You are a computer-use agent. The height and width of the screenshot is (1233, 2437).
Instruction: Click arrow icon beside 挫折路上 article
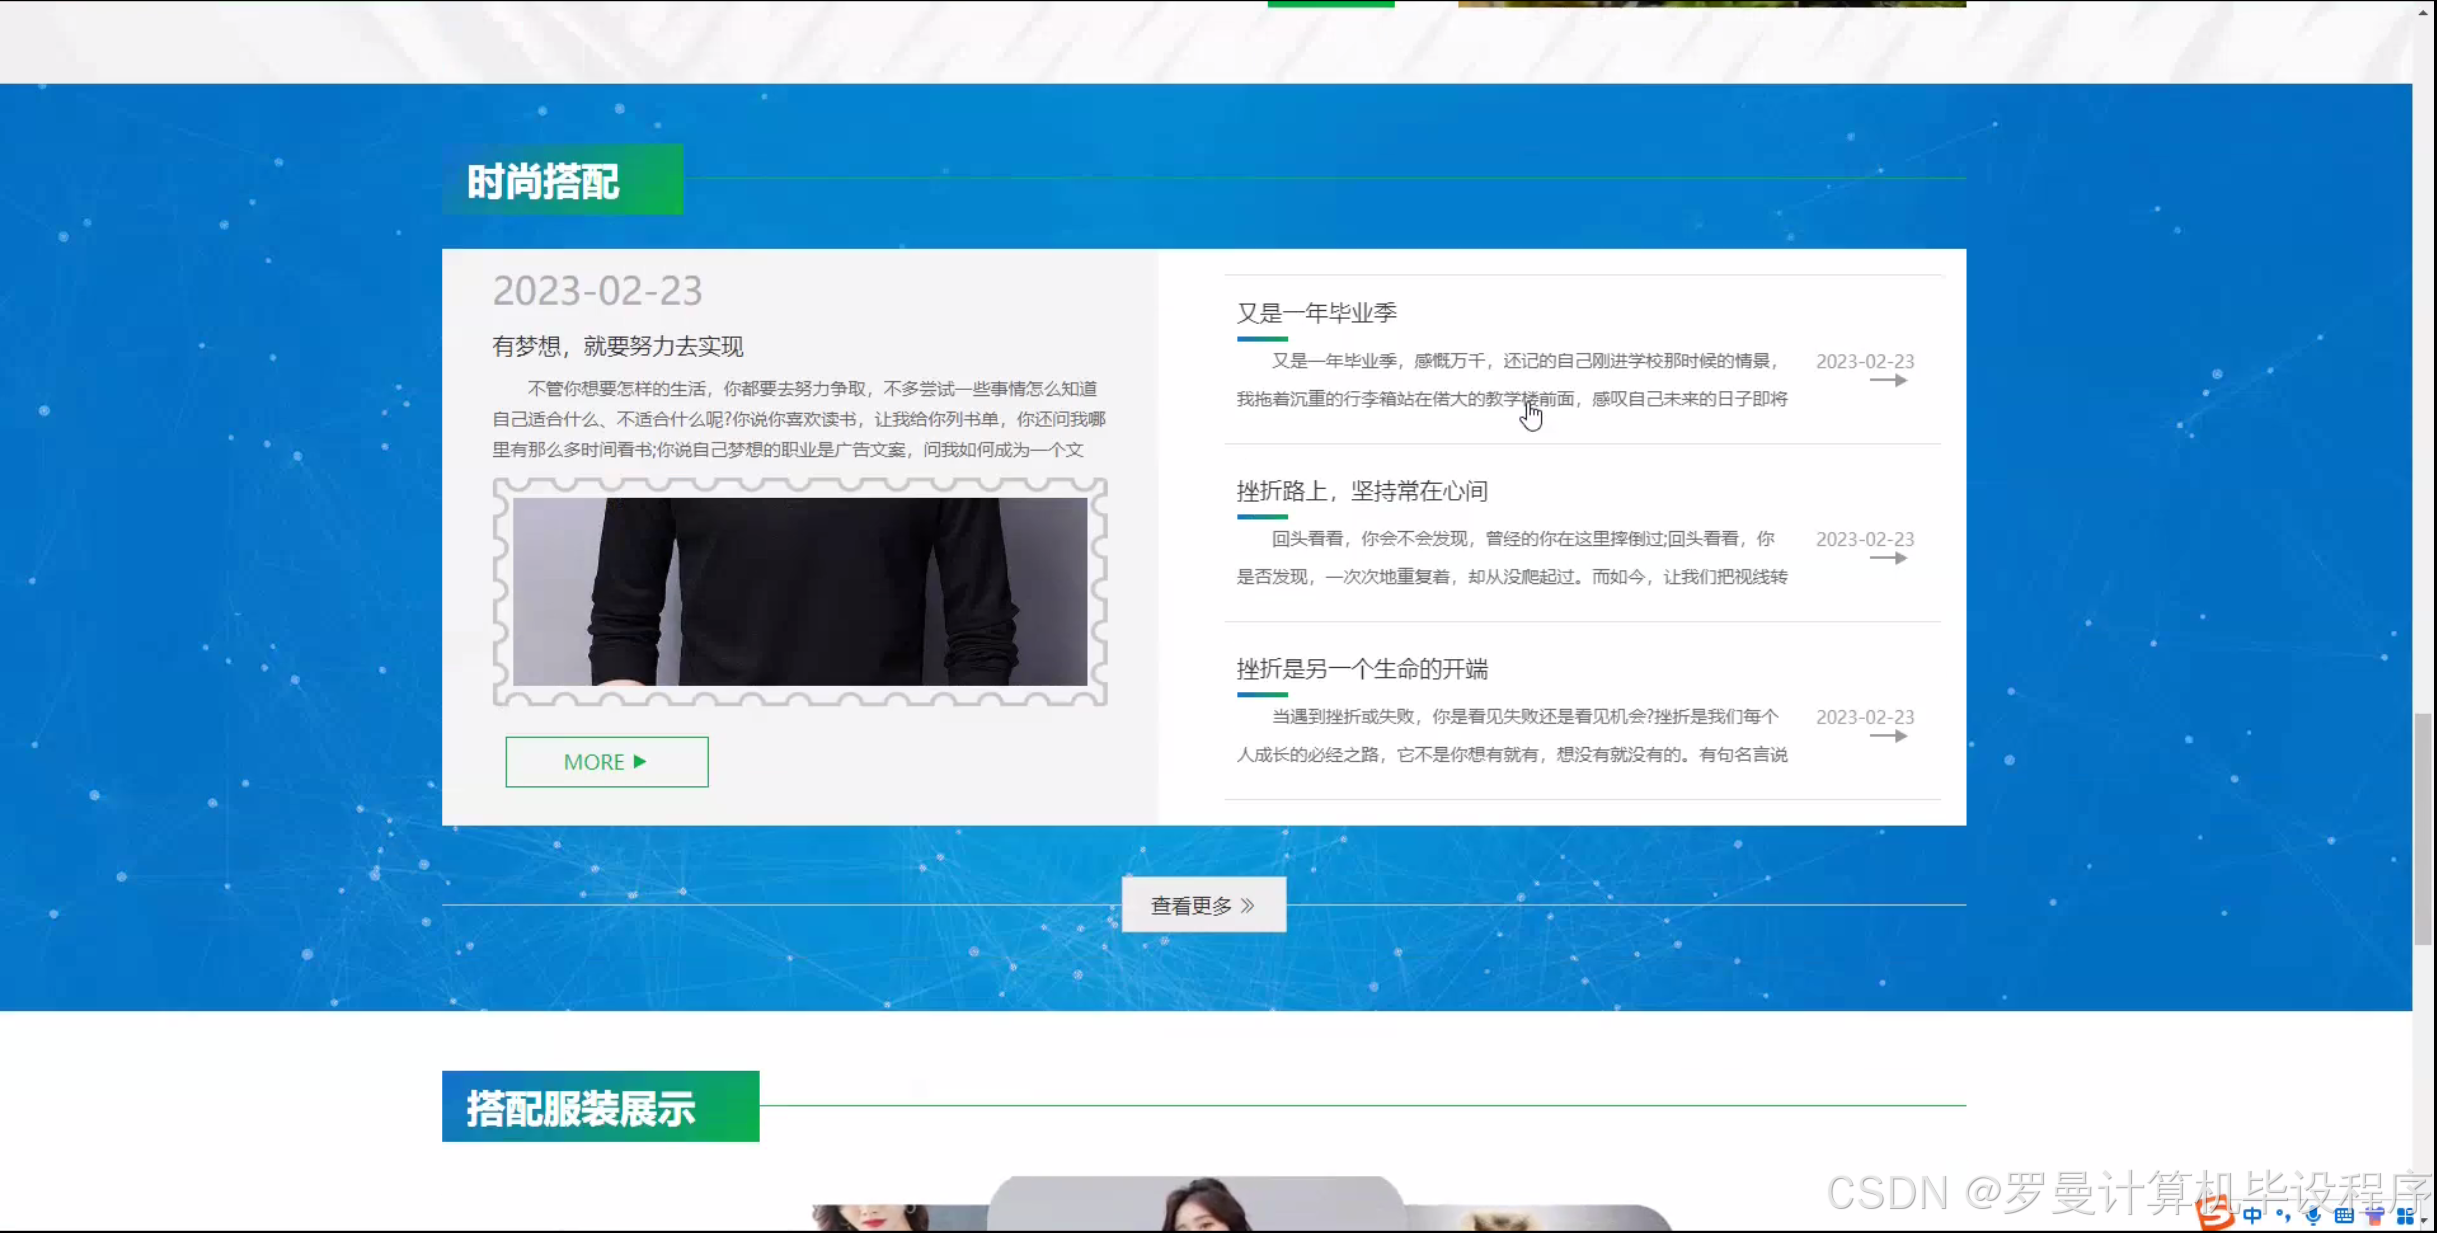point(1888,558)
